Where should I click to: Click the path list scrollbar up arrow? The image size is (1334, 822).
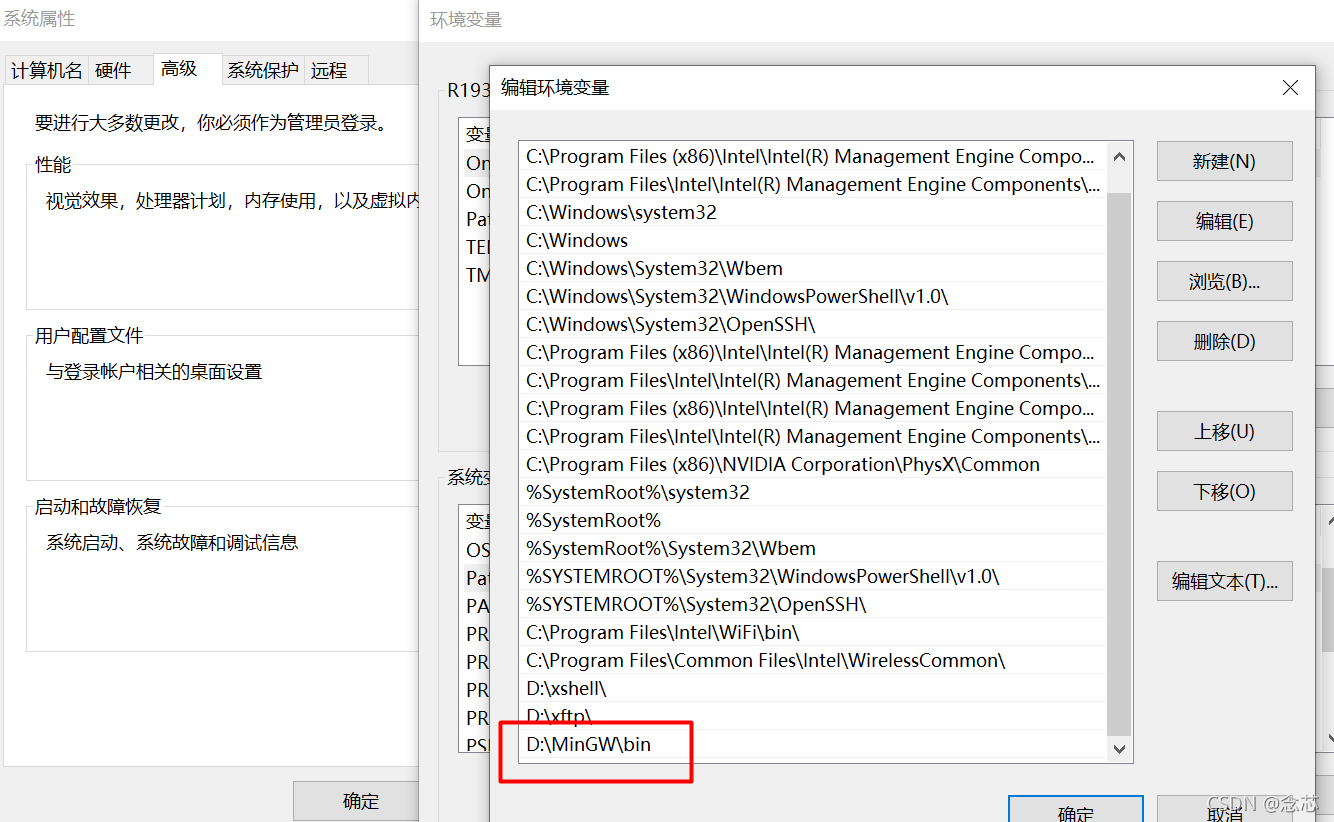(1119, 156)
